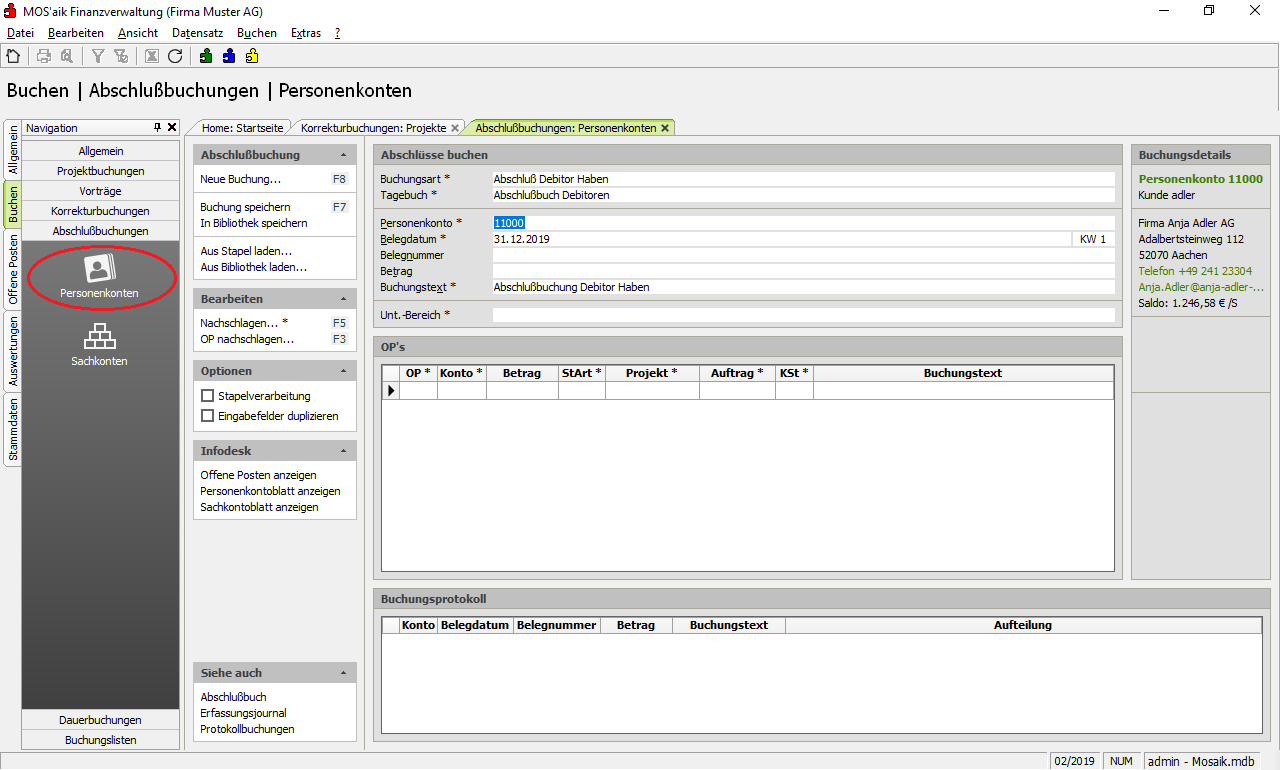Collapse the Siehe auch section

click(343, 673)
